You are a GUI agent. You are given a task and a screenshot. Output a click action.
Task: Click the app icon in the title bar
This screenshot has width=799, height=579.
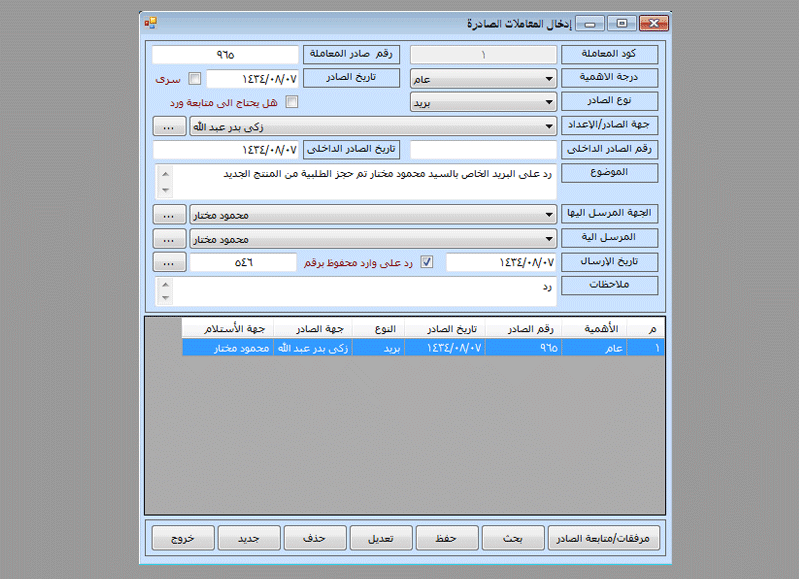pos(150,23)
